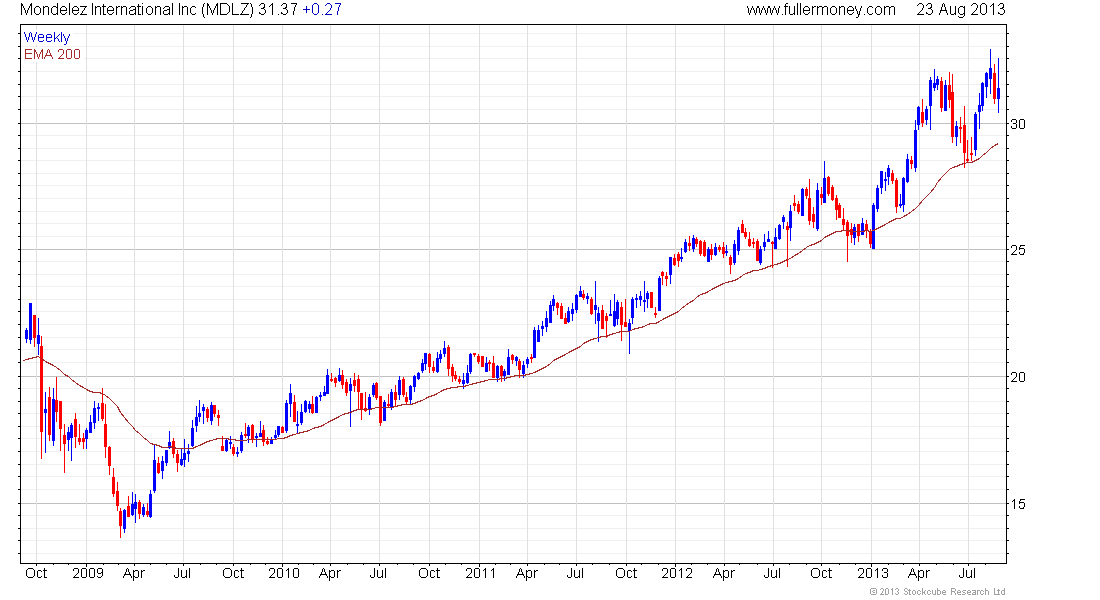Click the 'Apr' label following 2009

click(133, 573)
